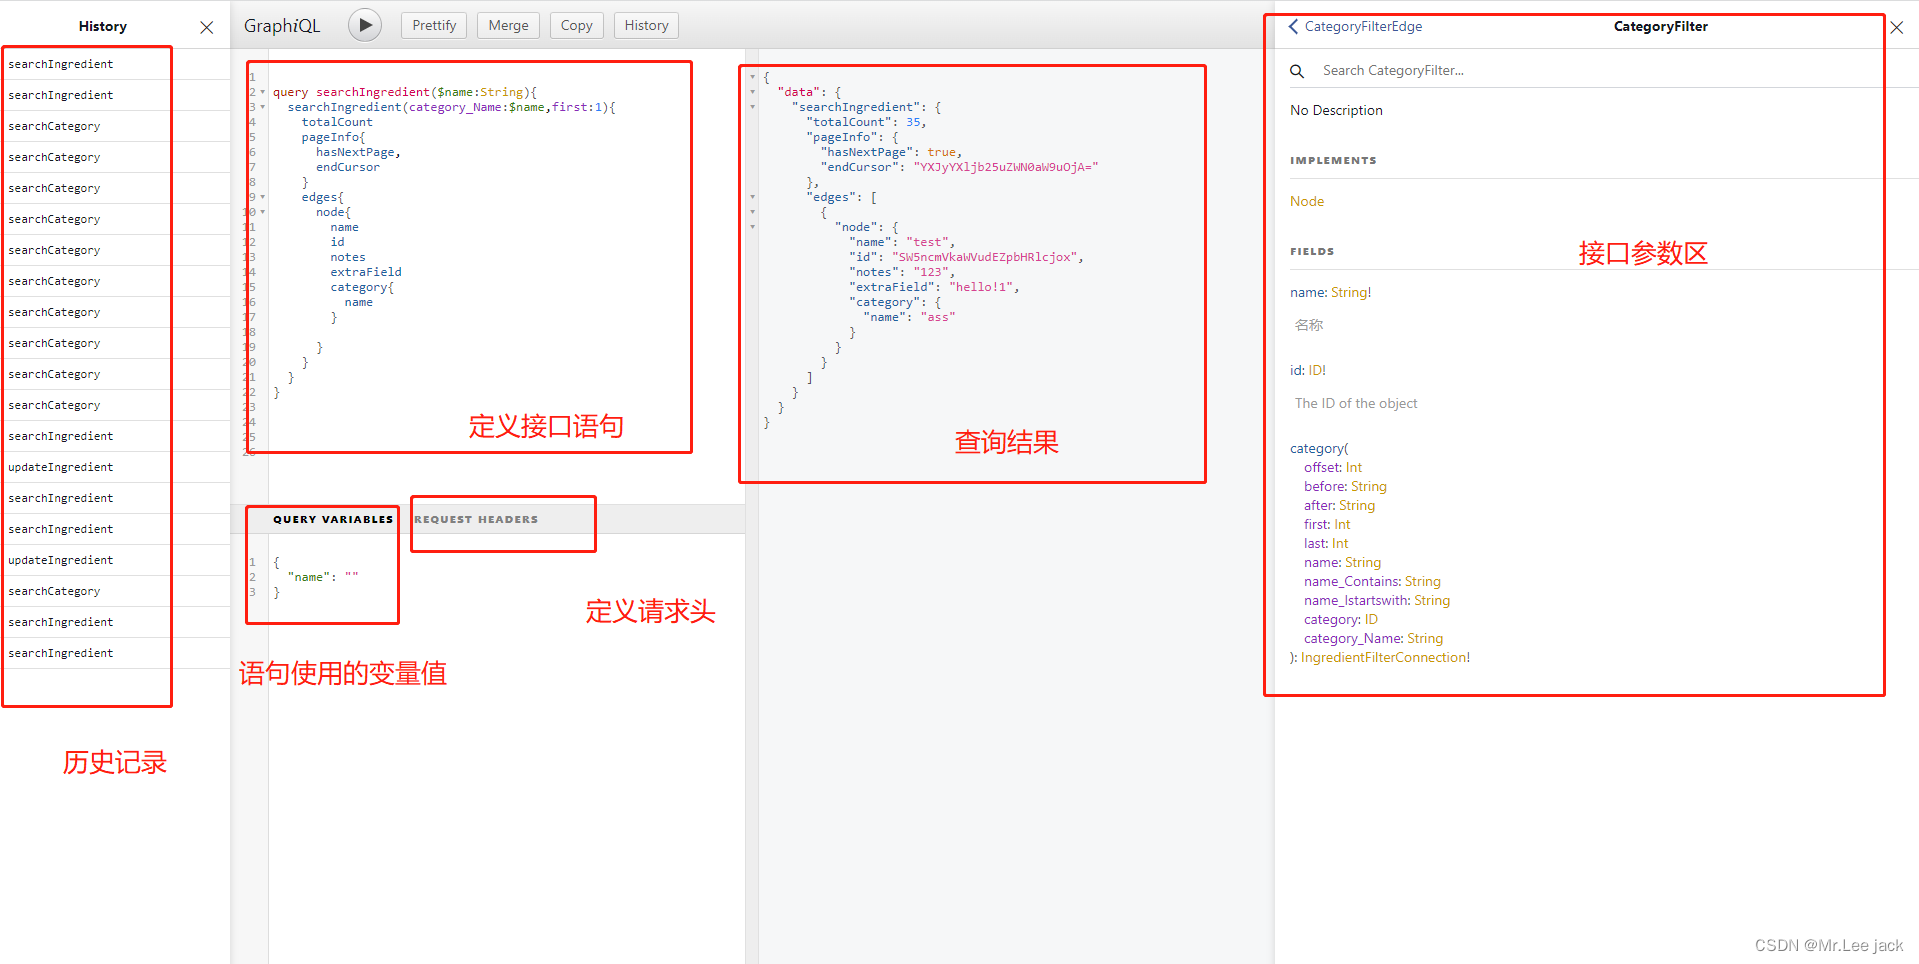Screen dimensions: 1919x964
Task: Run the query with Execute button
Action: pyautogui.click(x=365, y=25)
